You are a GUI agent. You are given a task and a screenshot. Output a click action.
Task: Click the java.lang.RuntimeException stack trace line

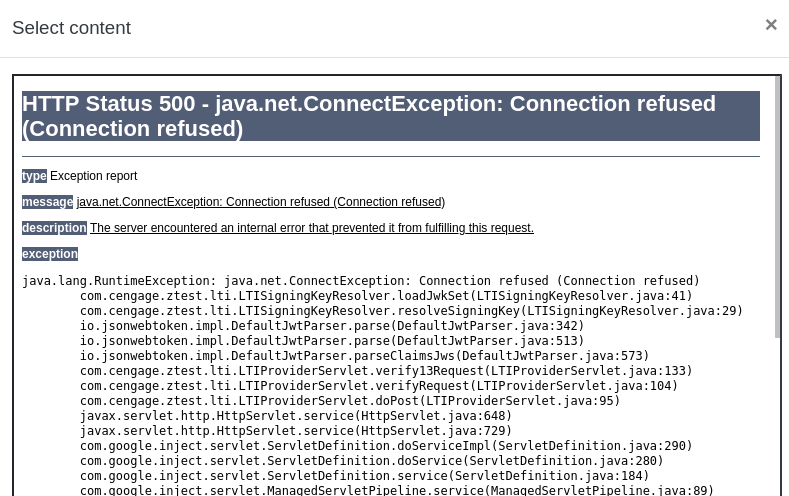(x=361, y=281)
